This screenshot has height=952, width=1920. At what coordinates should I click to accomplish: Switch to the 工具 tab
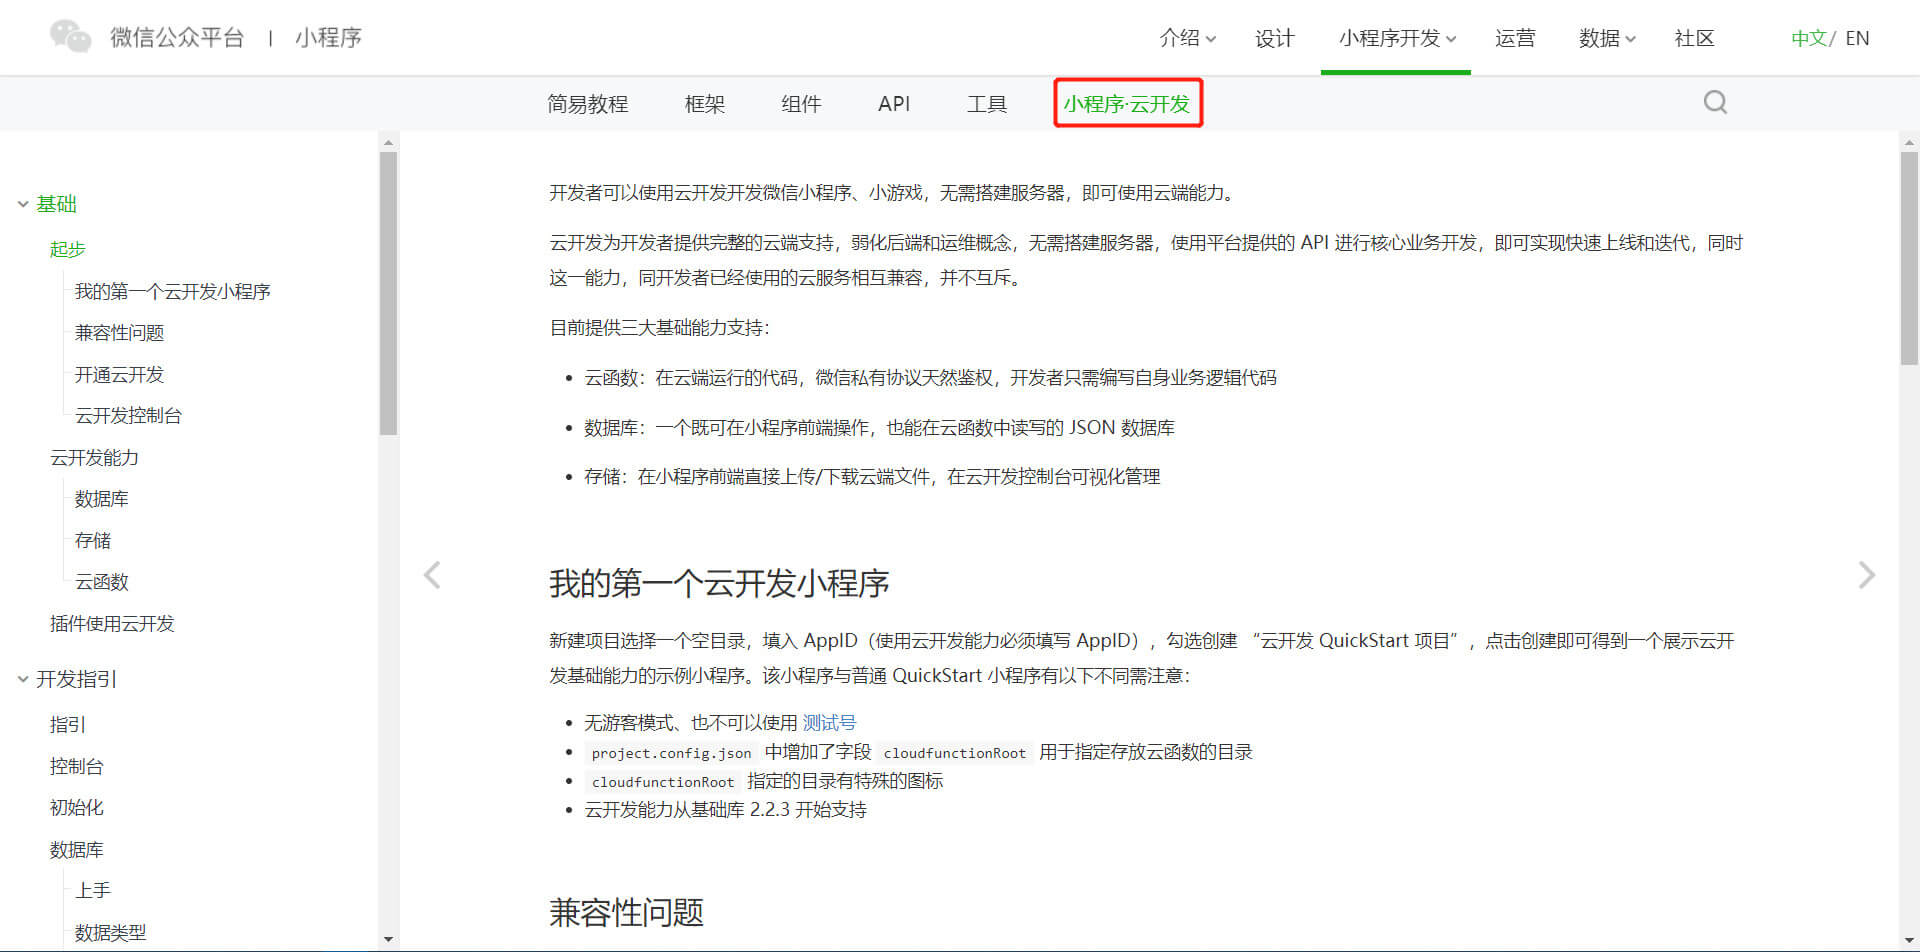tap(986, 104)
